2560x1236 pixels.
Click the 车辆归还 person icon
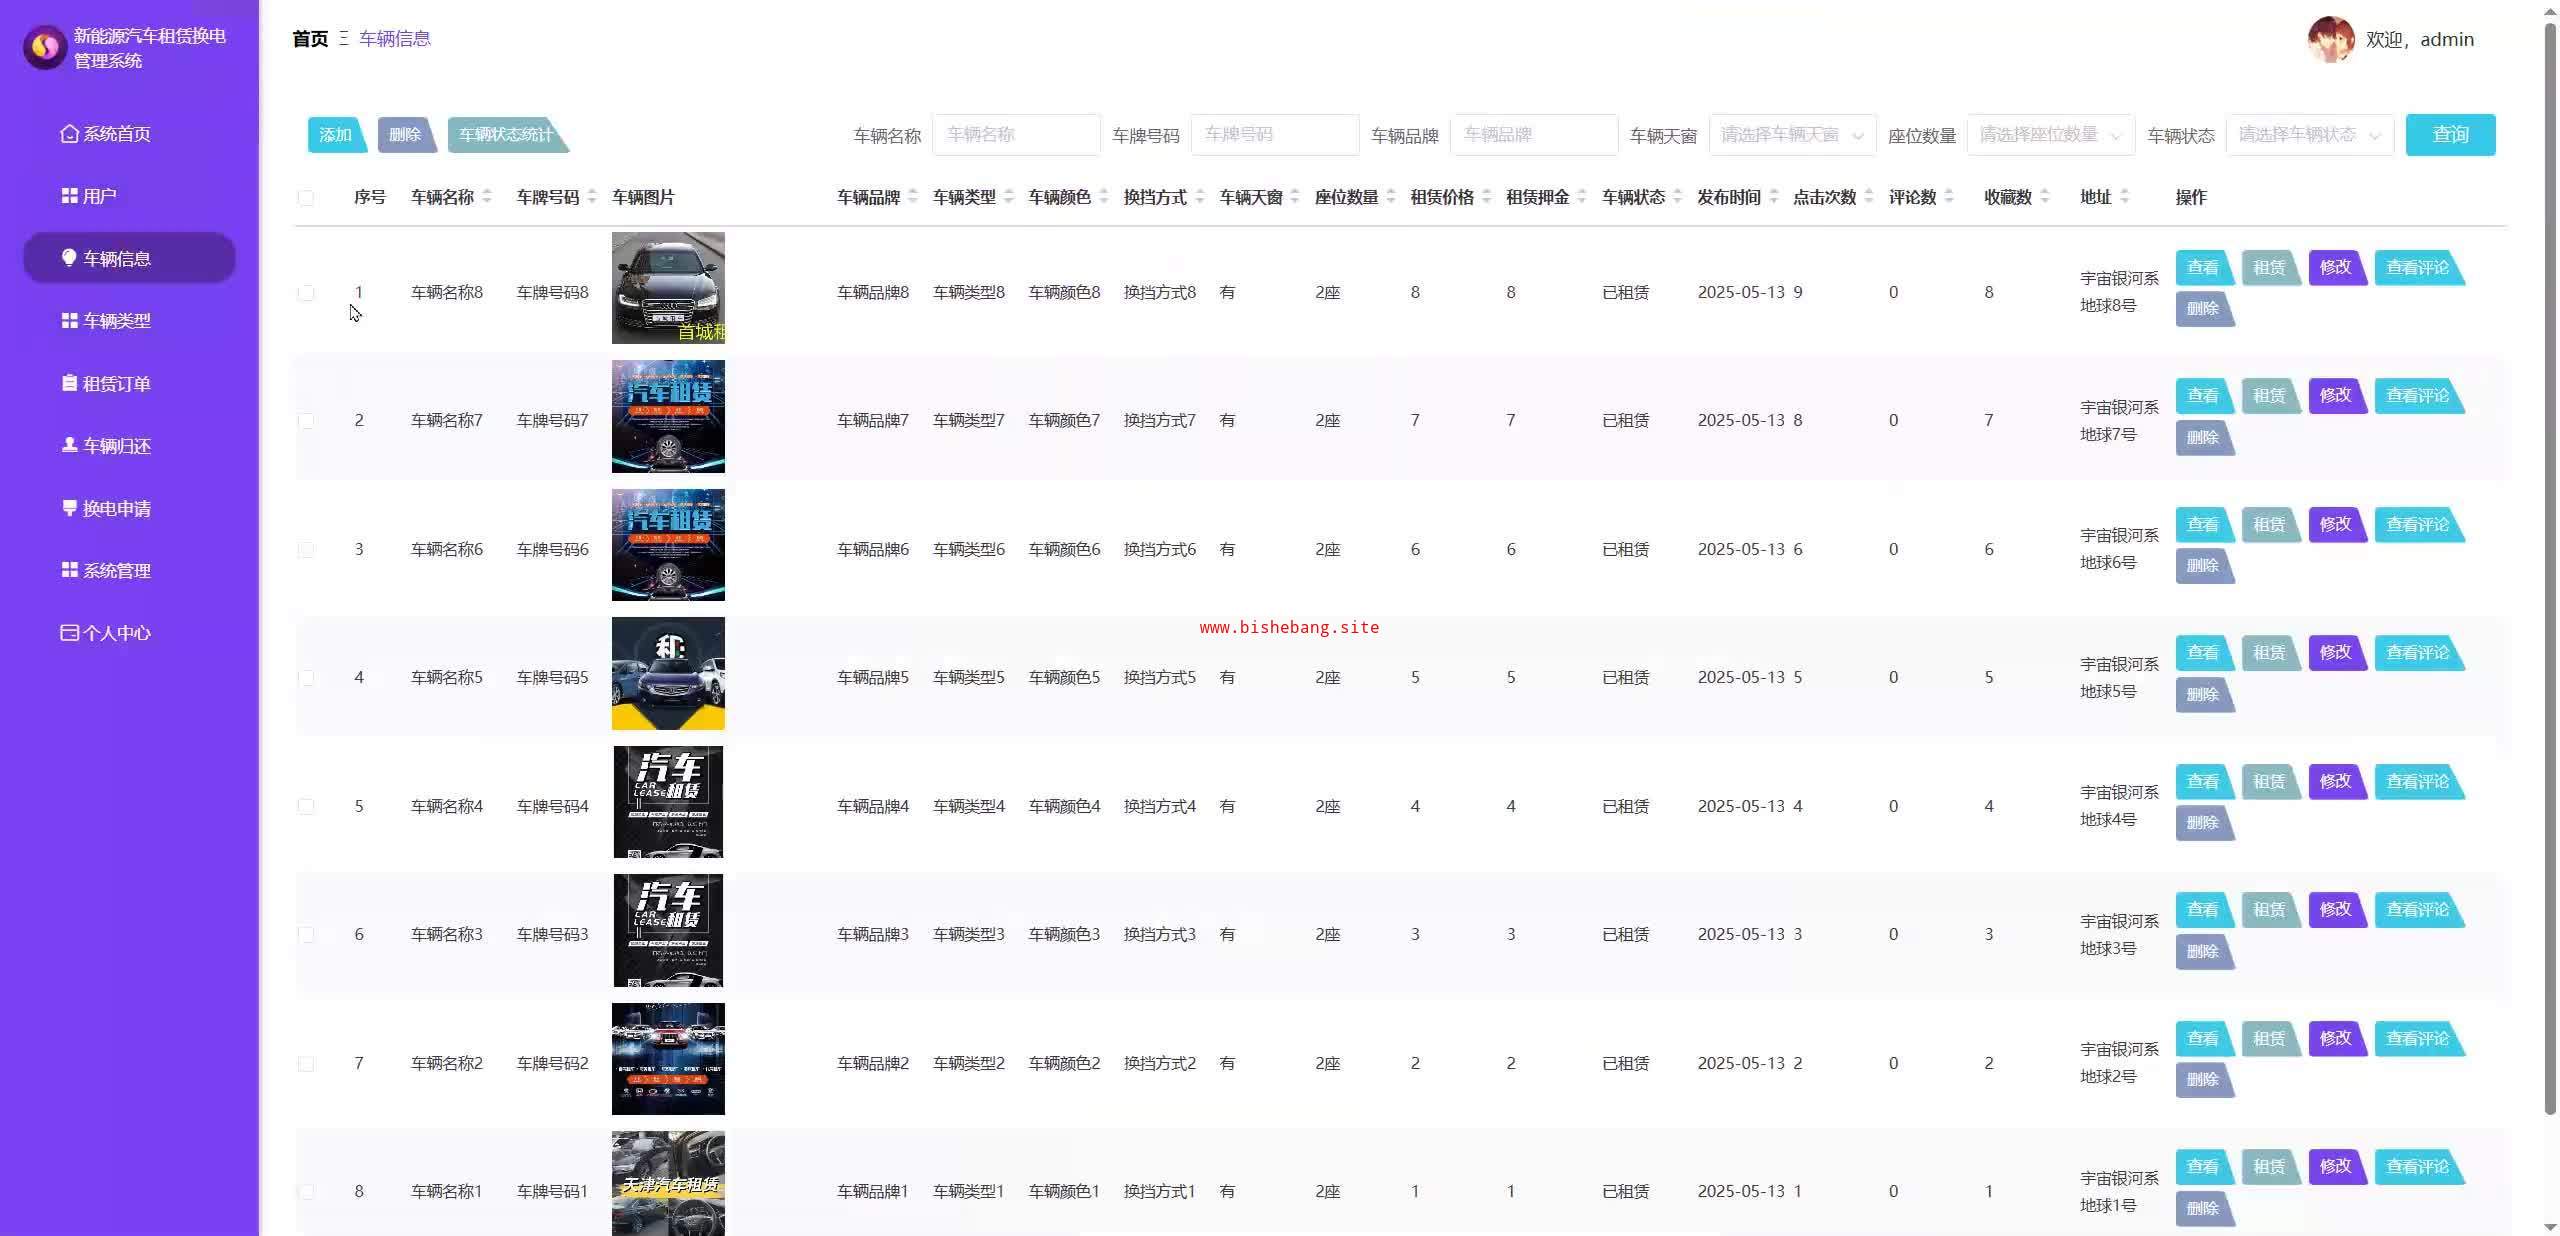[69, 445]
